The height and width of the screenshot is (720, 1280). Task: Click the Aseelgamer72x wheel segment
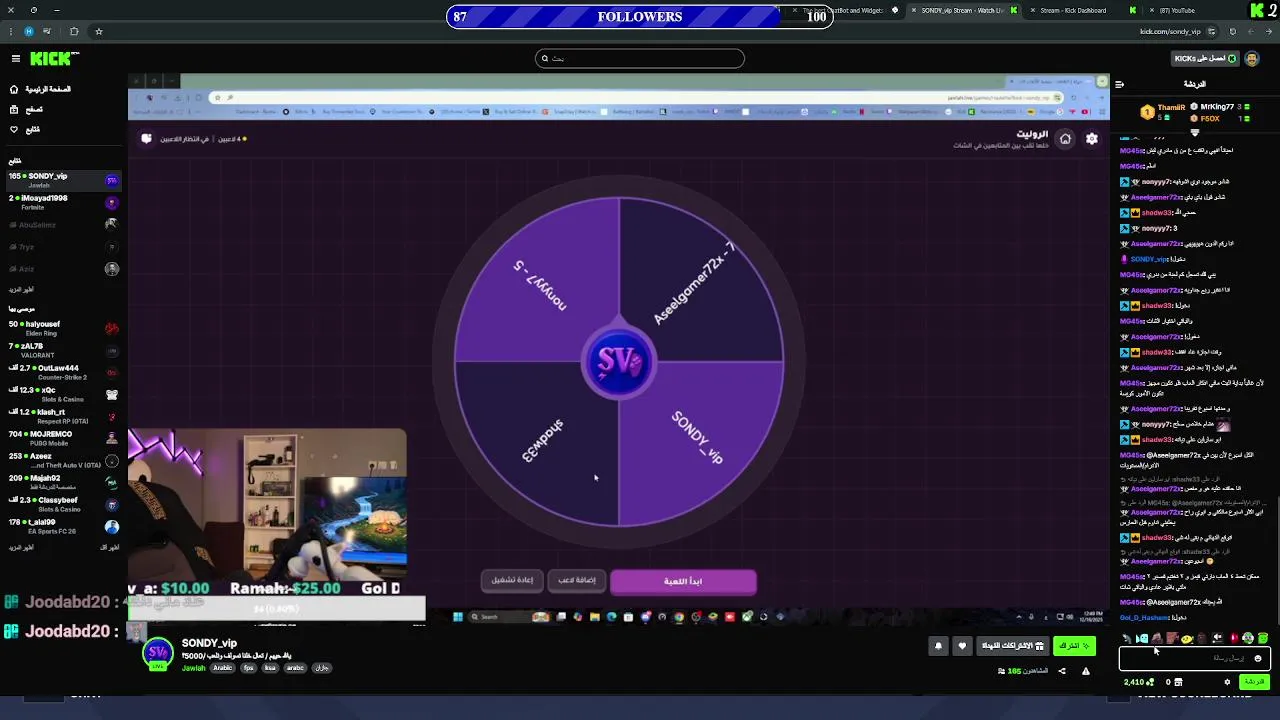tap(694, 284)
